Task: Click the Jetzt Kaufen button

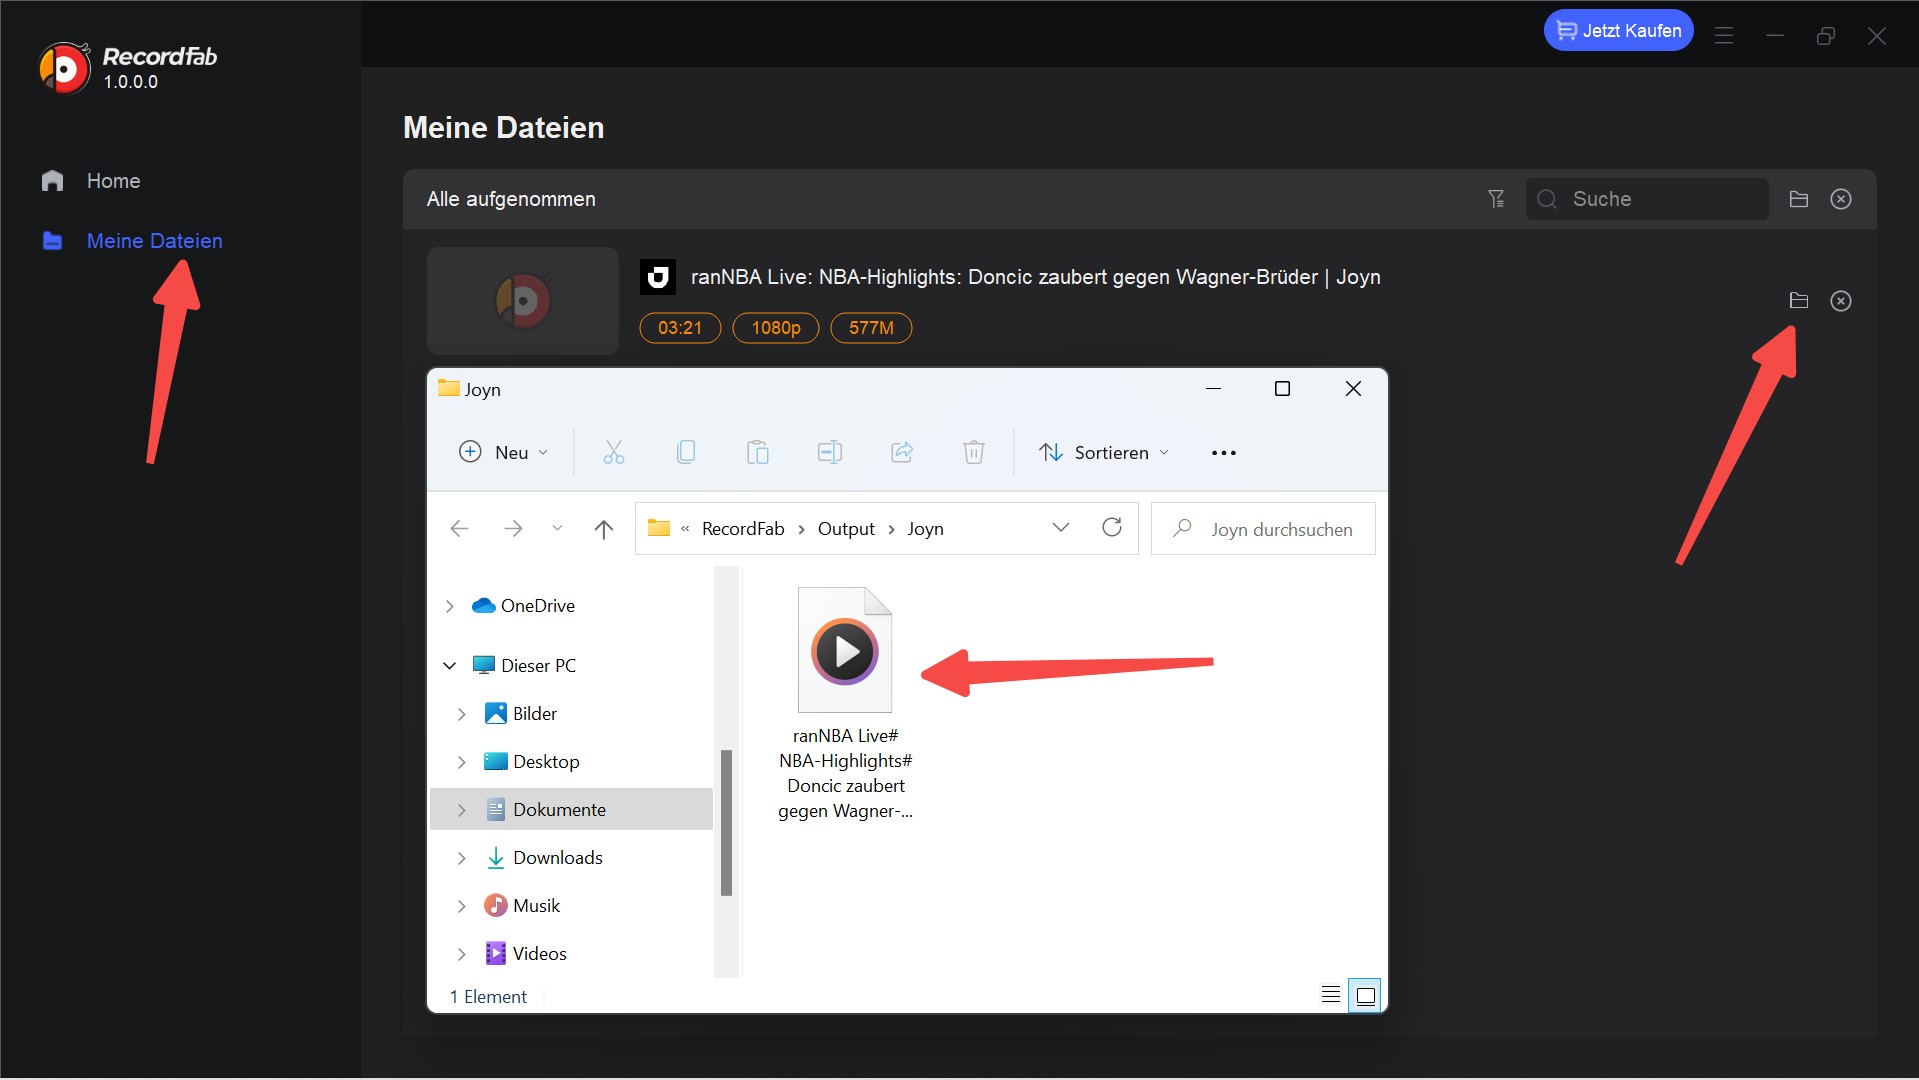Action: point(1618,31)
